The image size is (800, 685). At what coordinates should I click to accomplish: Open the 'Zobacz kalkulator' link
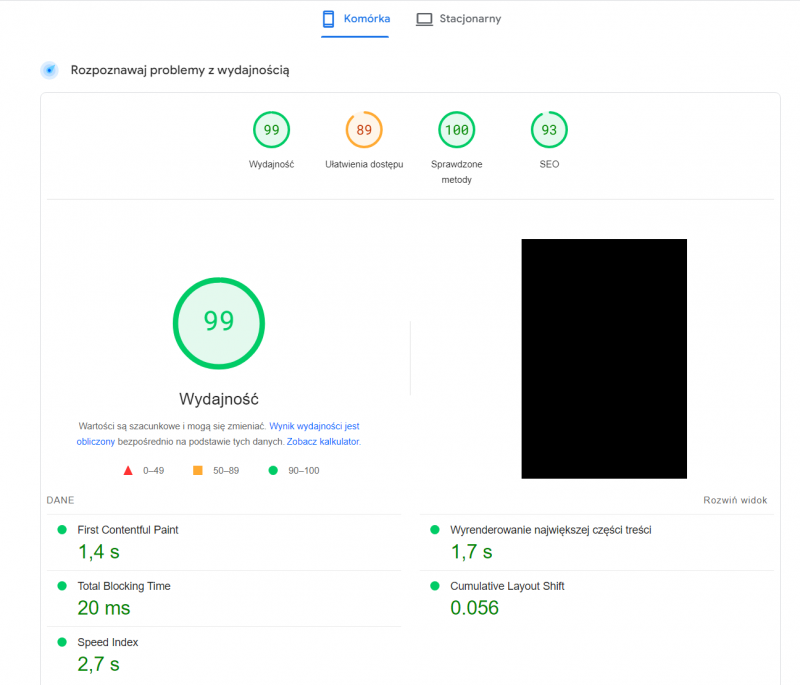[x=323, y=441]
